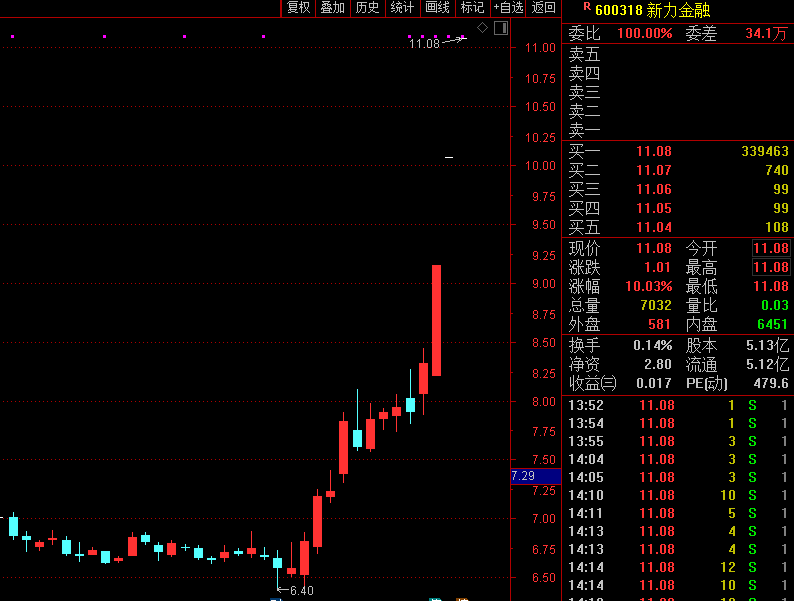Click the 内盘 6451 value
This screenshot has width=794, height=601.
click(x=773, y=325)
